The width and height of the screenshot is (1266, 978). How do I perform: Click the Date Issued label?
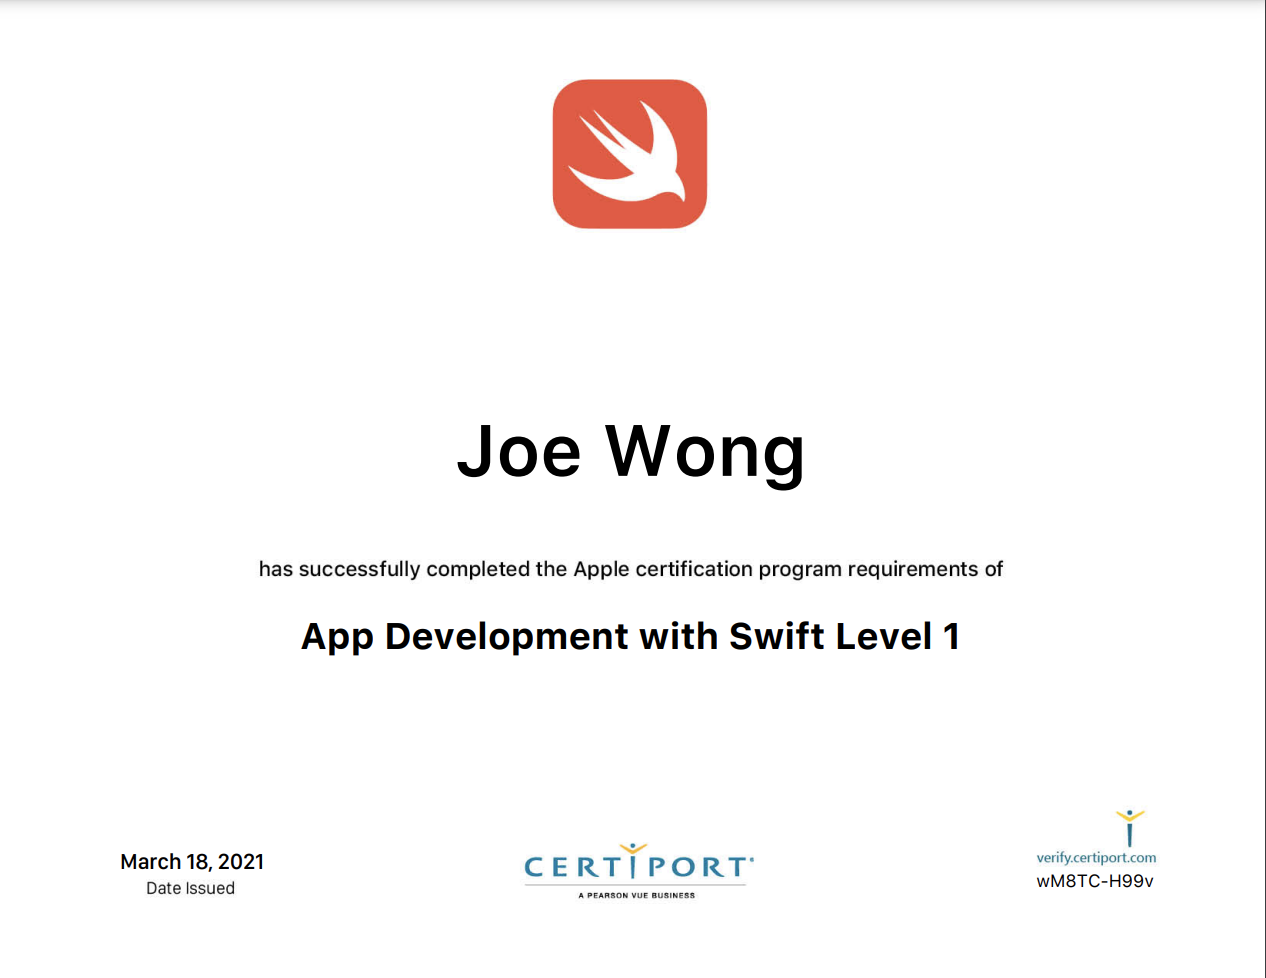click(192, 888)
